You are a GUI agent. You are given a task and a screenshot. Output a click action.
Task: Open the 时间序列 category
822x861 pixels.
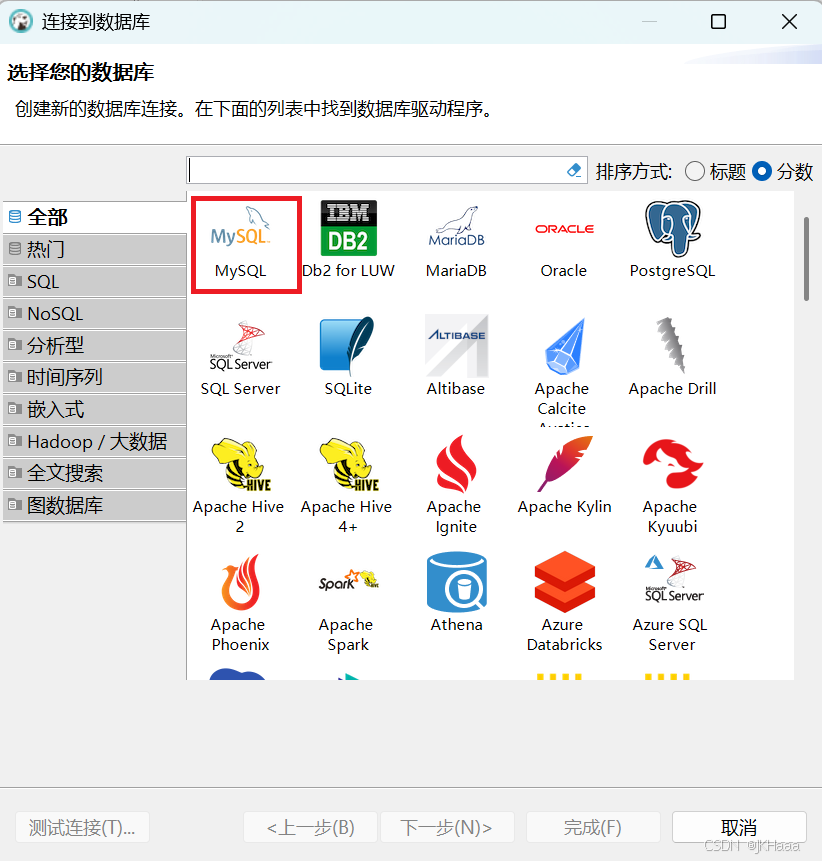[94, 377]
